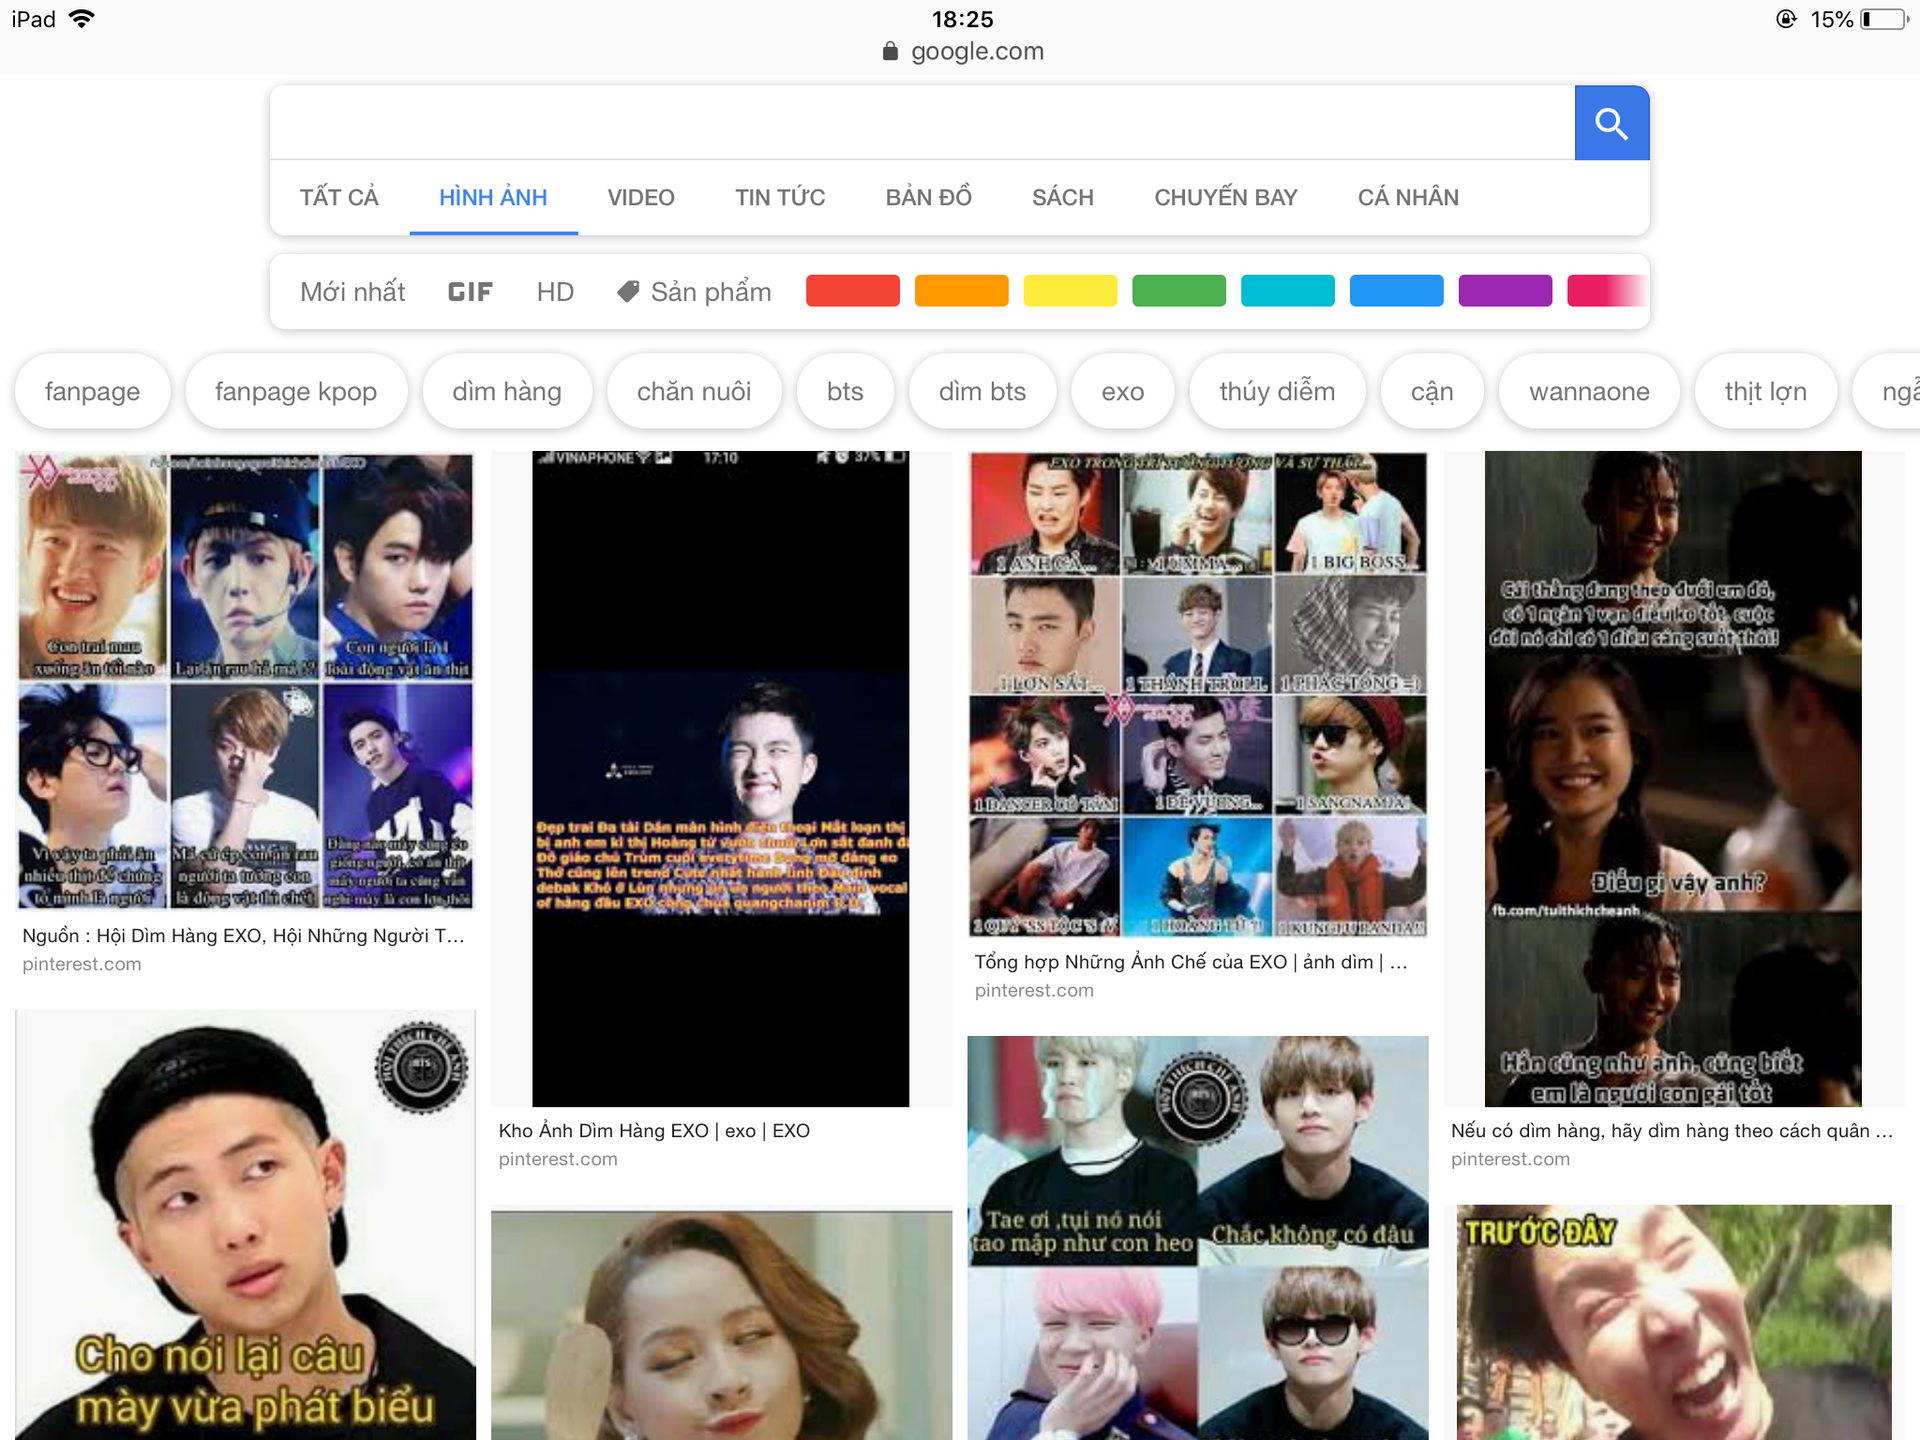Open the Tổng hợp Những Ảnh Chế thumbnail
1920x1440 pixels.
click(1197, 694)
